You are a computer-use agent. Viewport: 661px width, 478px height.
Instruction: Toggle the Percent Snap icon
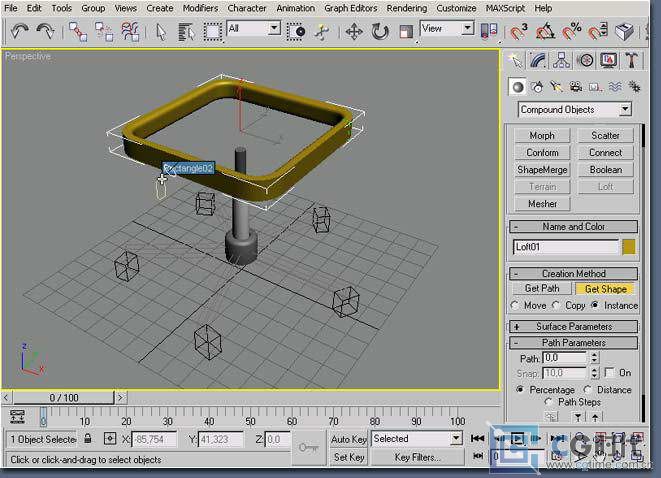coord(572,32)
